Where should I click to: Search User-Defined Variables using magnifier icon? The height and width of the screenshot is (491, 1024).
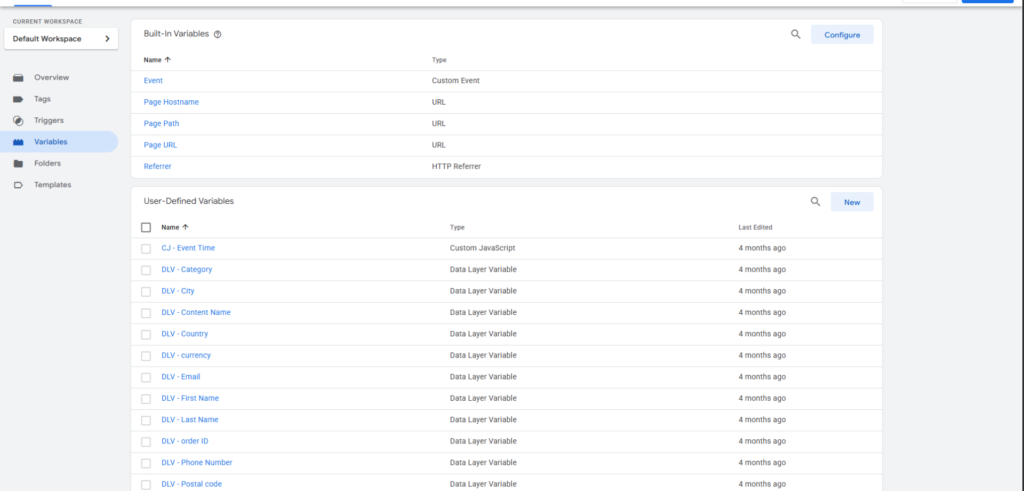point(815,202)
